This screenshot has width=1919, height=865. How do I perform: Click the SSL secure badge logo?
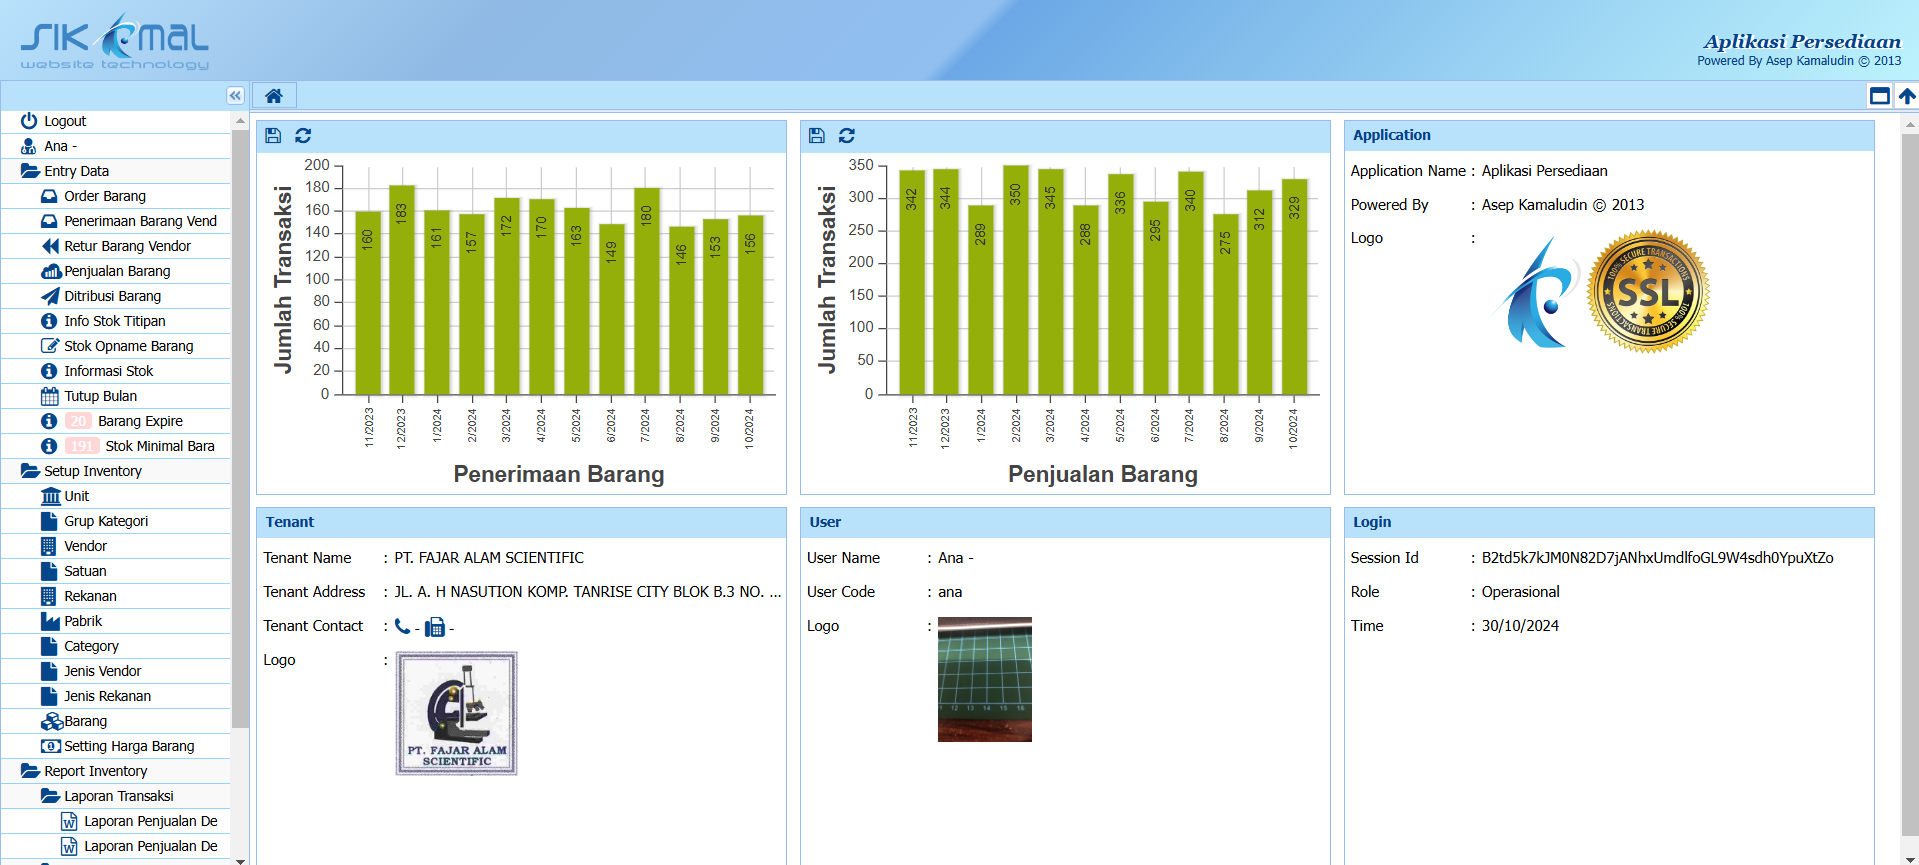pyautogui.click(x=1648, y=292)
